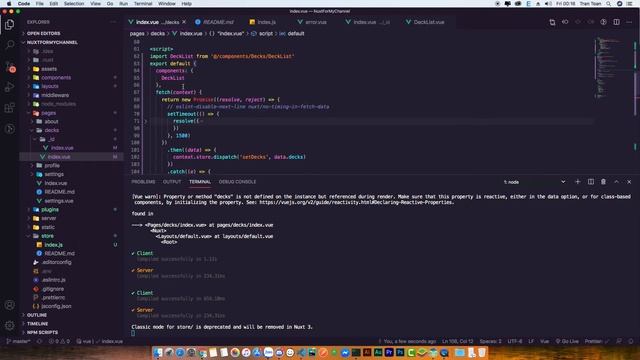Open the PROBLEMS panel tab
640x360 pixels.
coord(143,182)
